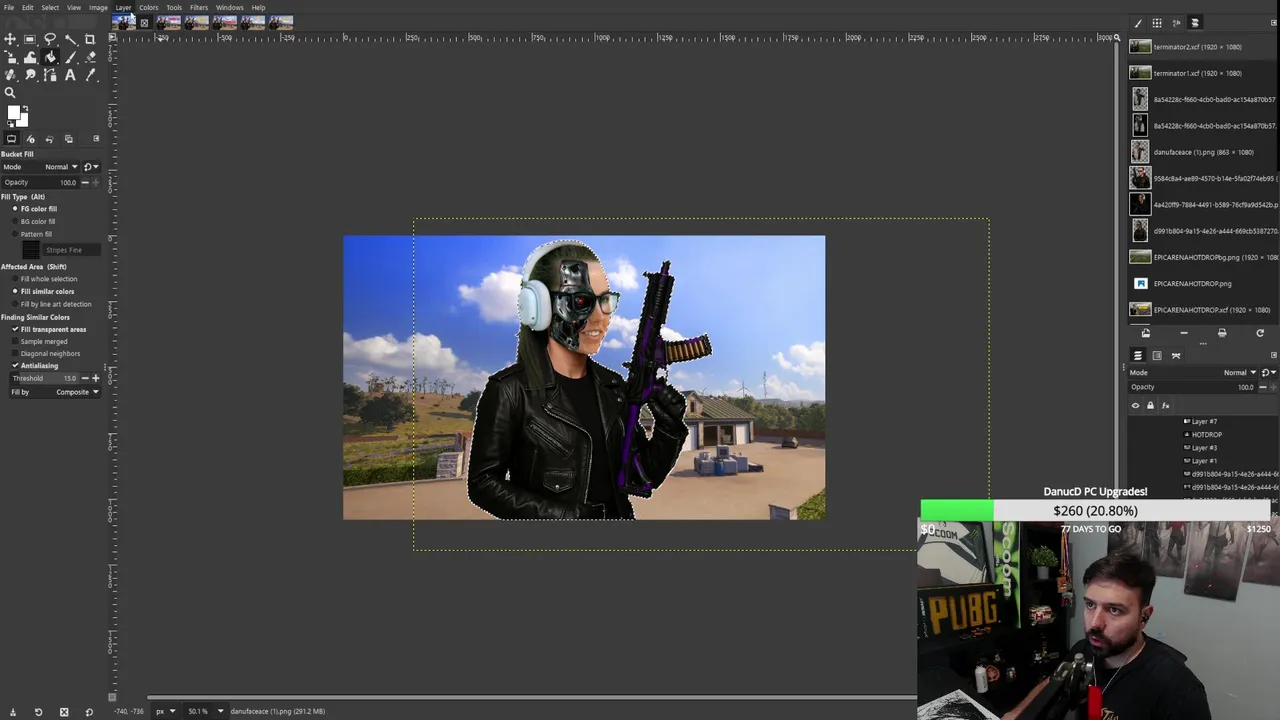Viewport: 1280px width, 720px height.
Task: Select the Free Select lasso tool
Action: tap(50, 39)
